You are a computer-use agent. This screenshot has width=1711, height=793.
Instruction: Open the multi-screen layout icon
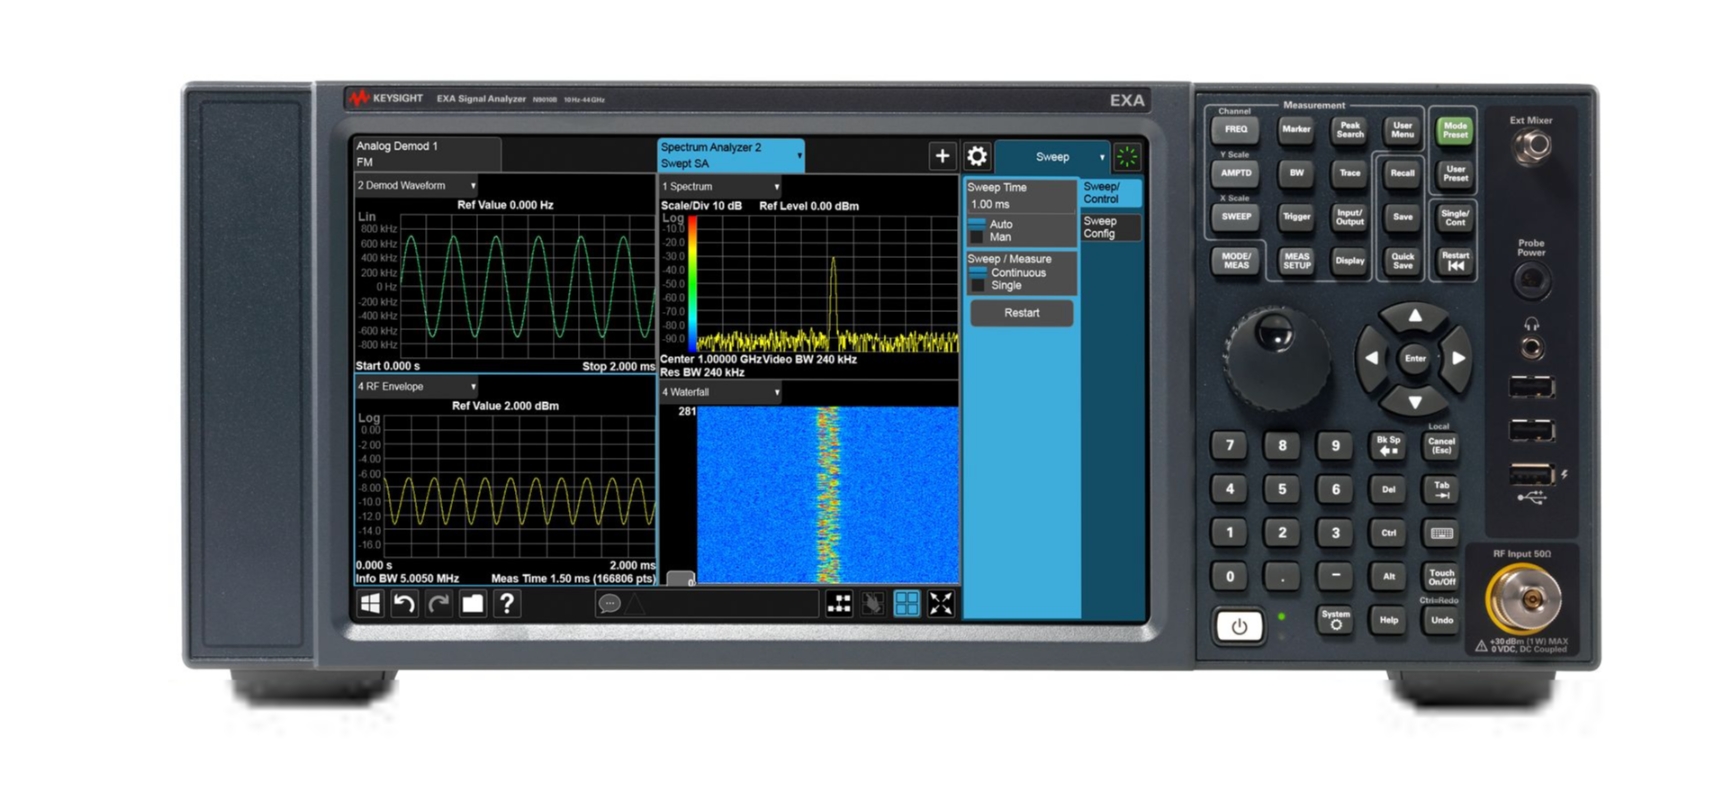pyautogui.click(x=840, y=603)
